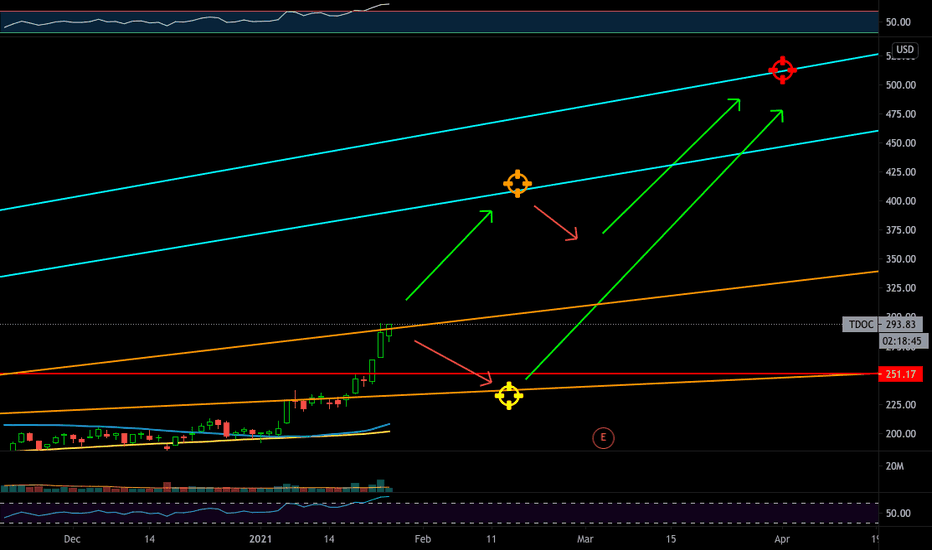Click the 15 date label after Mar
932x550 pixels.
tap(670, 539)
